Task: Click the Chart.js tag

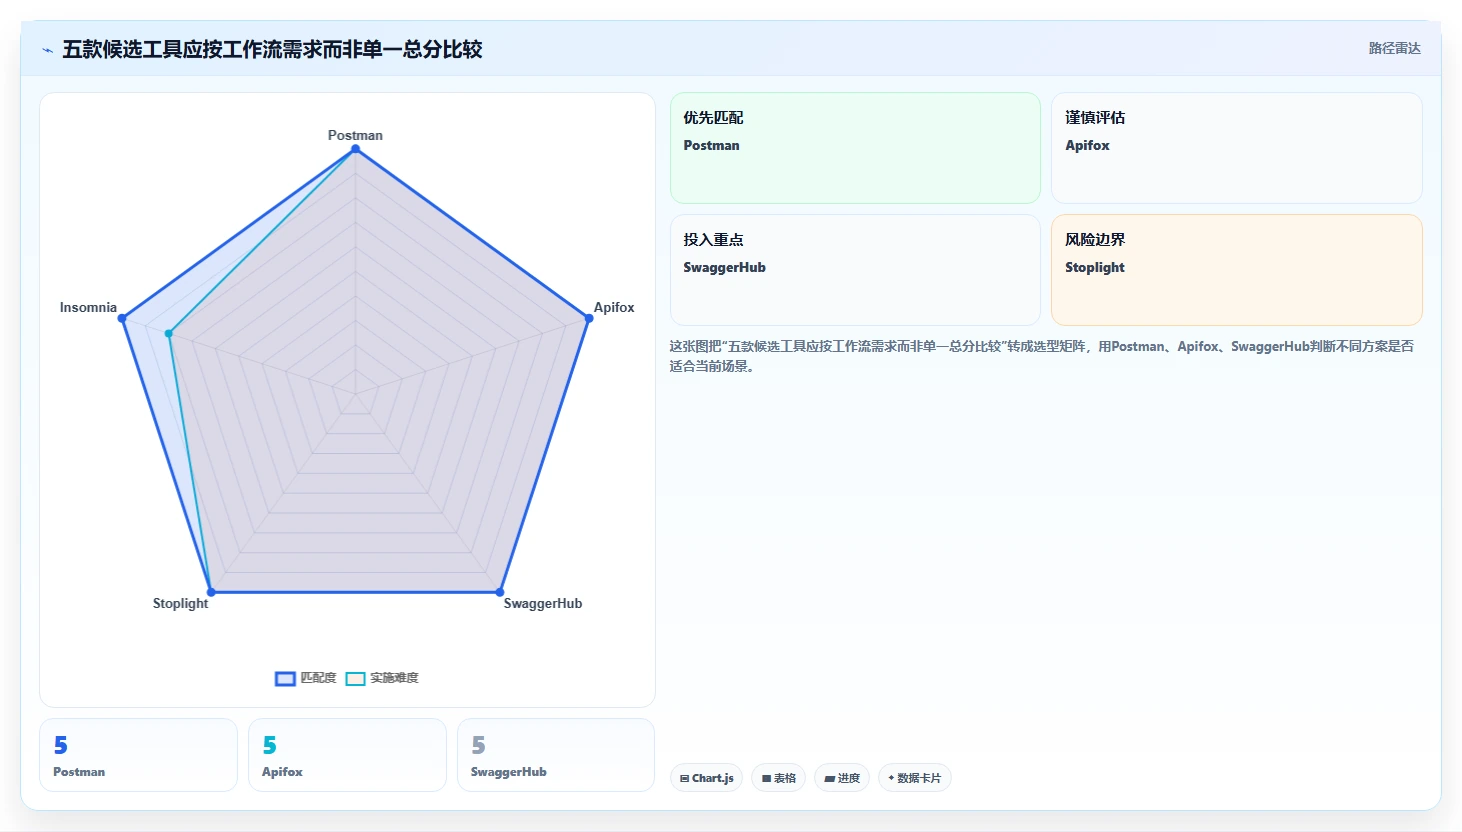Action: (x=706, y=778)
